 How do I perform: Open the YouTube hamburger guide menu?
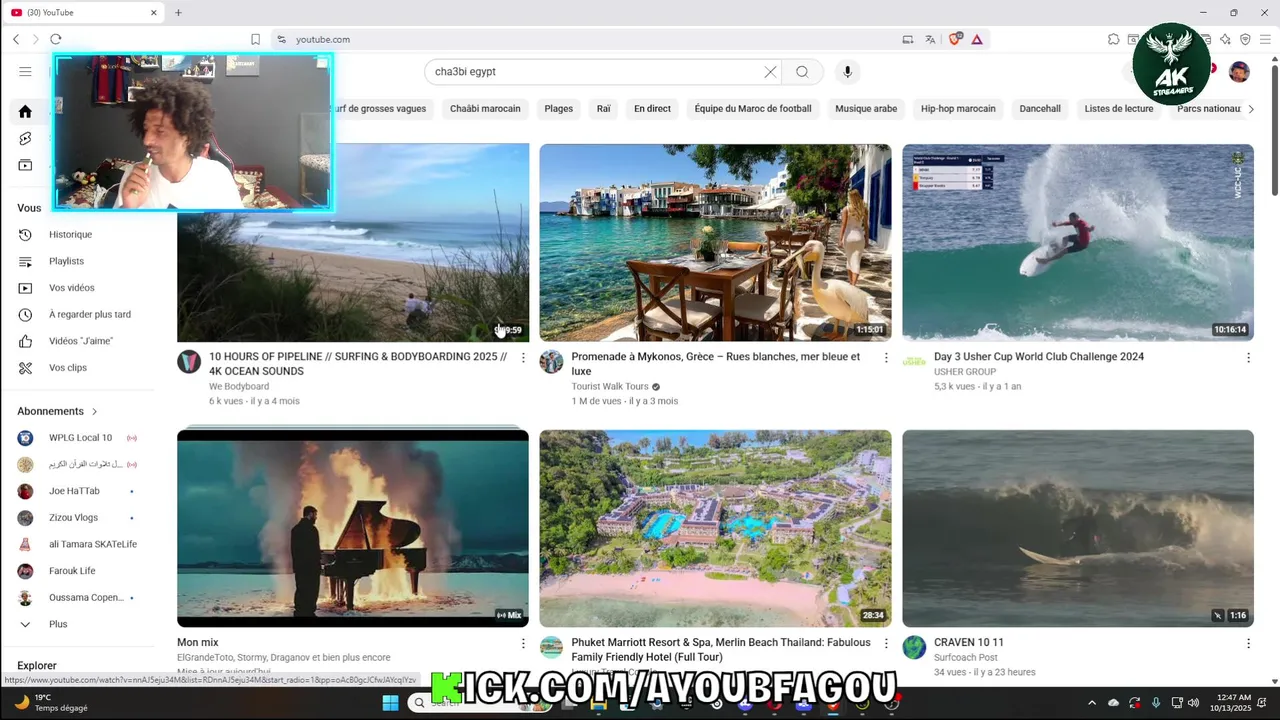pyautogui.click(x=25, y=71)
